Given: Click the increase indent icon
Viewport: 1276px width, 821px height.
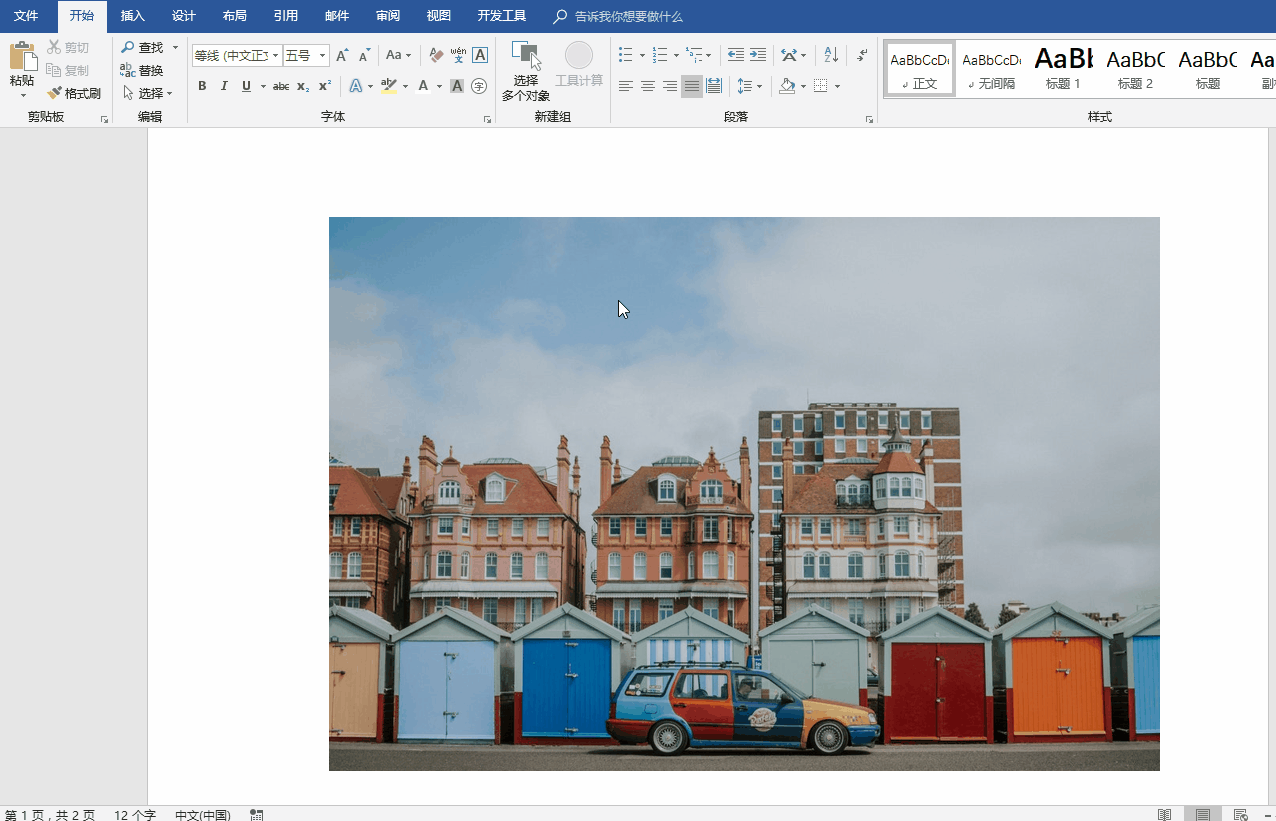Looking at the screenshot, I should tap(758, 55).
